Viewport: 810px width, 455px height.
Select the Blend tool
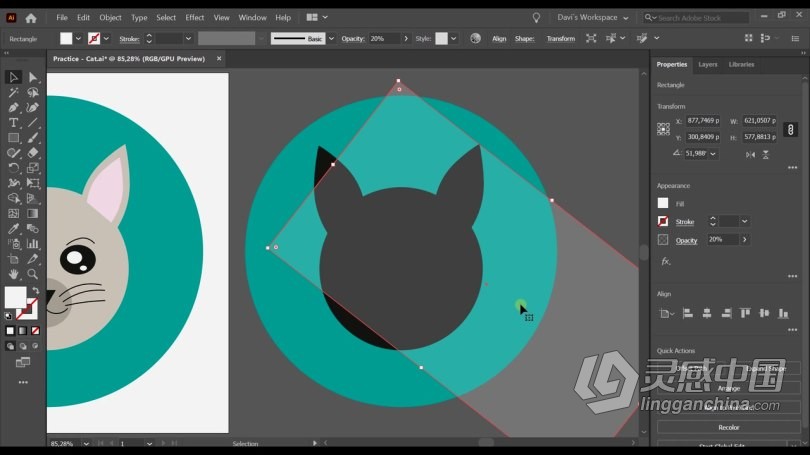[x=33, y=228]
